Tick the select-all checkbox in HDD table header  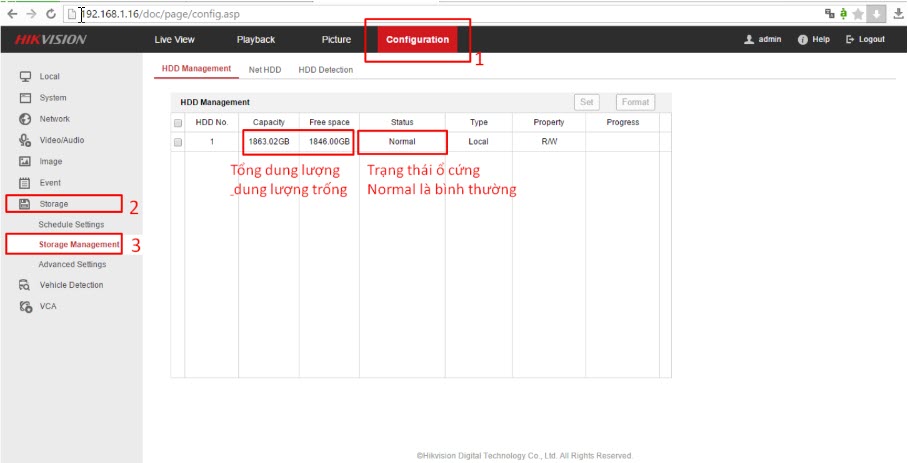pyautogui.click(x=178, y=123)
